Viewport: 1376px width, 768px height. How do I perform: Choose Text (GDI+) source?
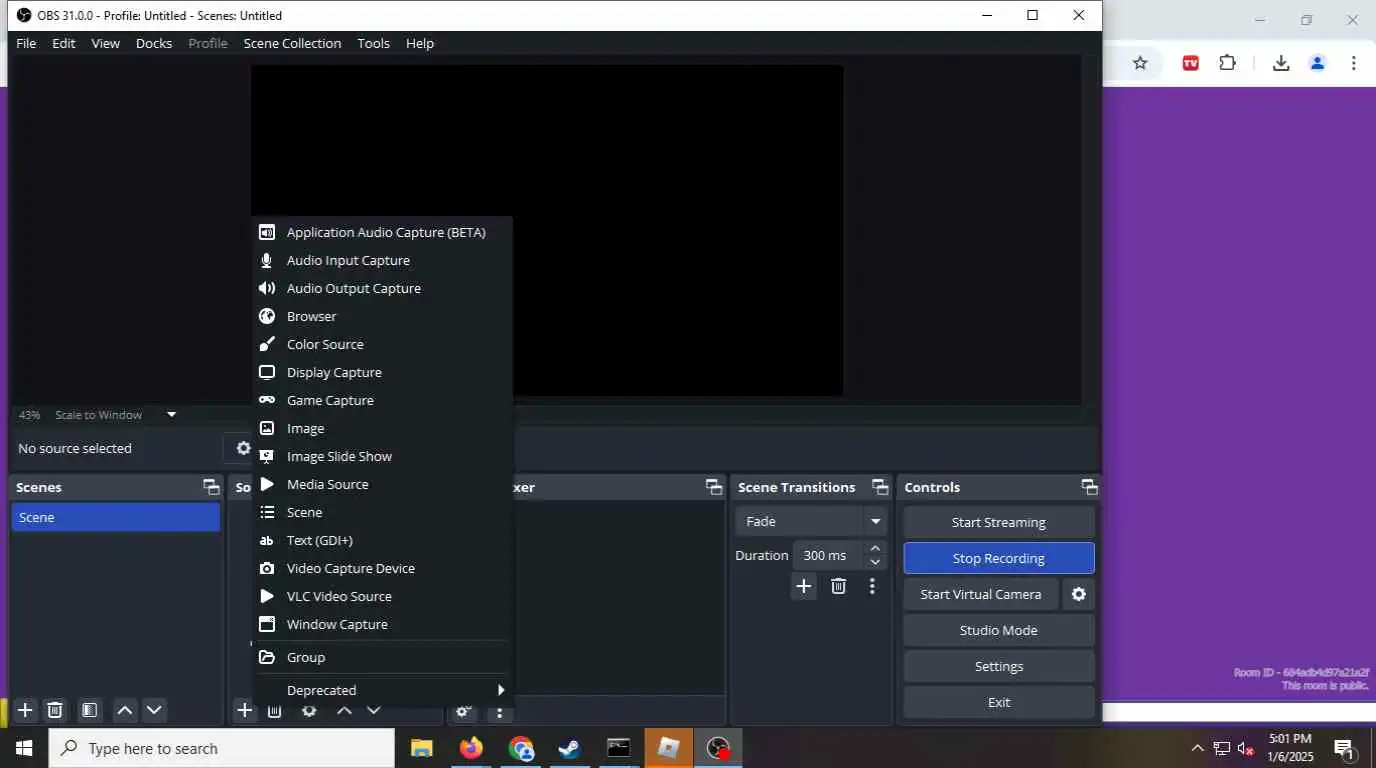pyautogui.click(x=382, y=540)
